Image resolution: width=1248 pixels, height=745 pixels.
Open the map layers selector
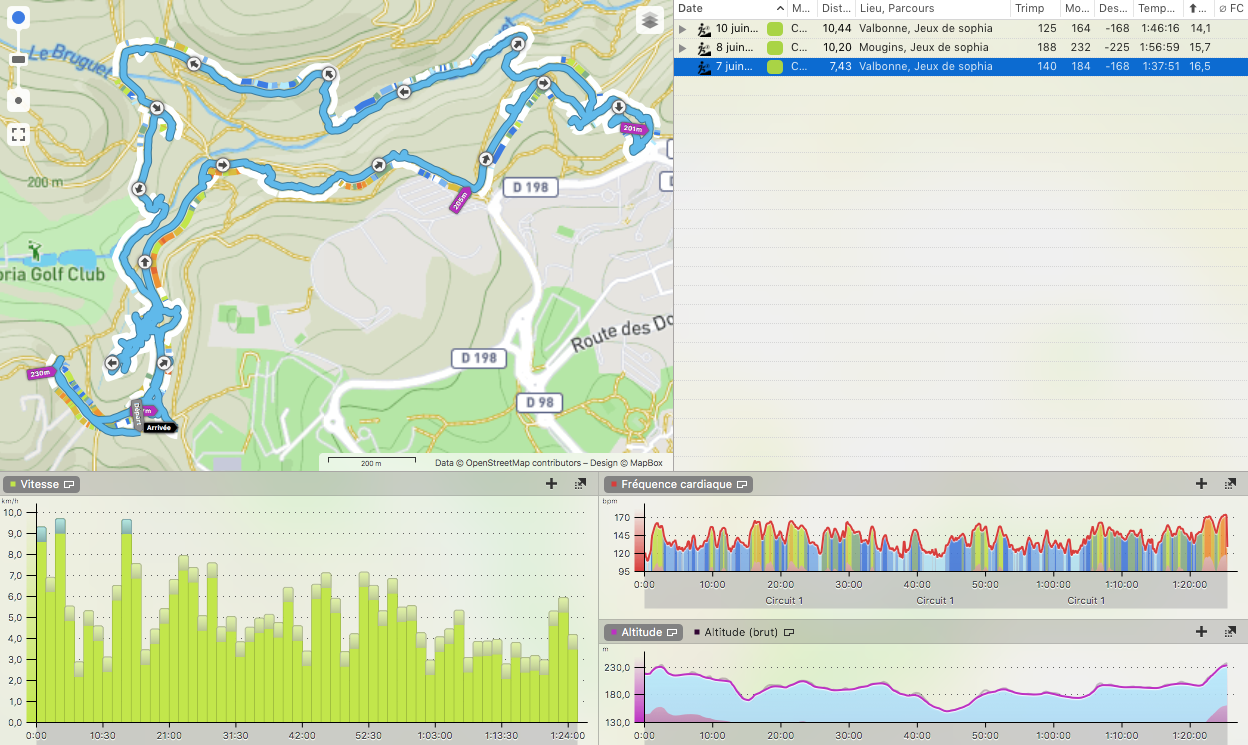[x=650, y=21]
